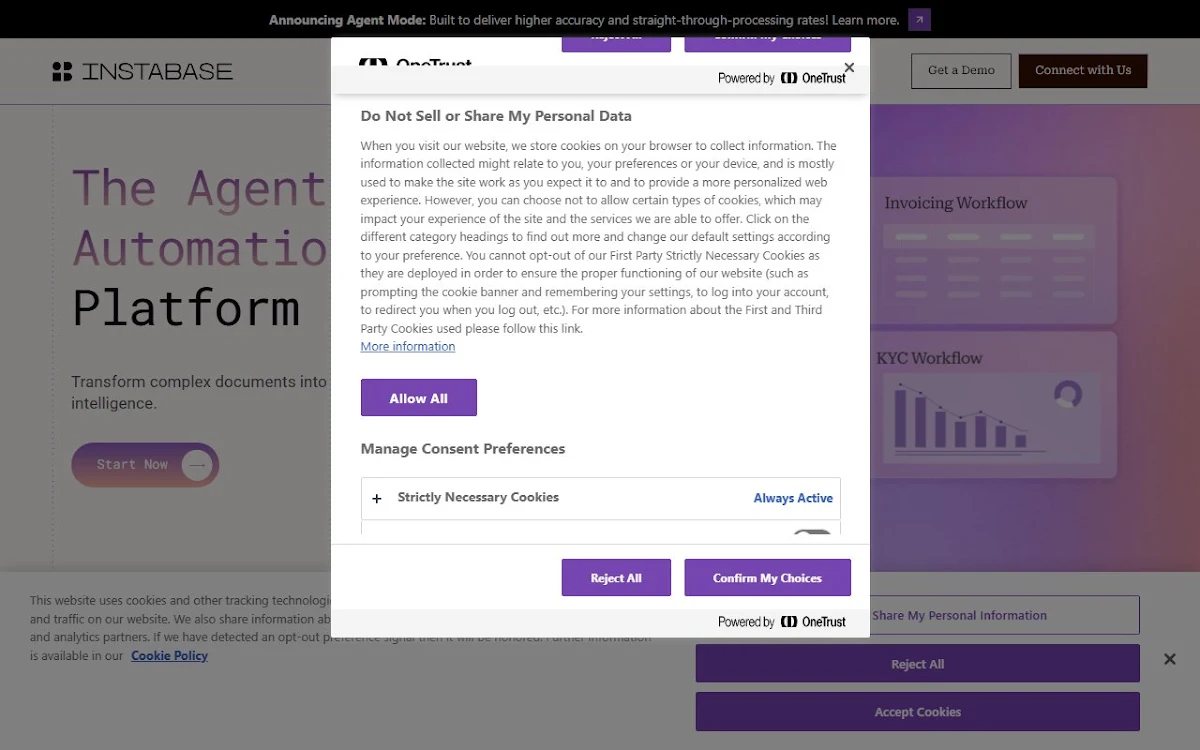Open the announcement arrow icon
The image size is (1200, 750).
[x=919, y=19]
